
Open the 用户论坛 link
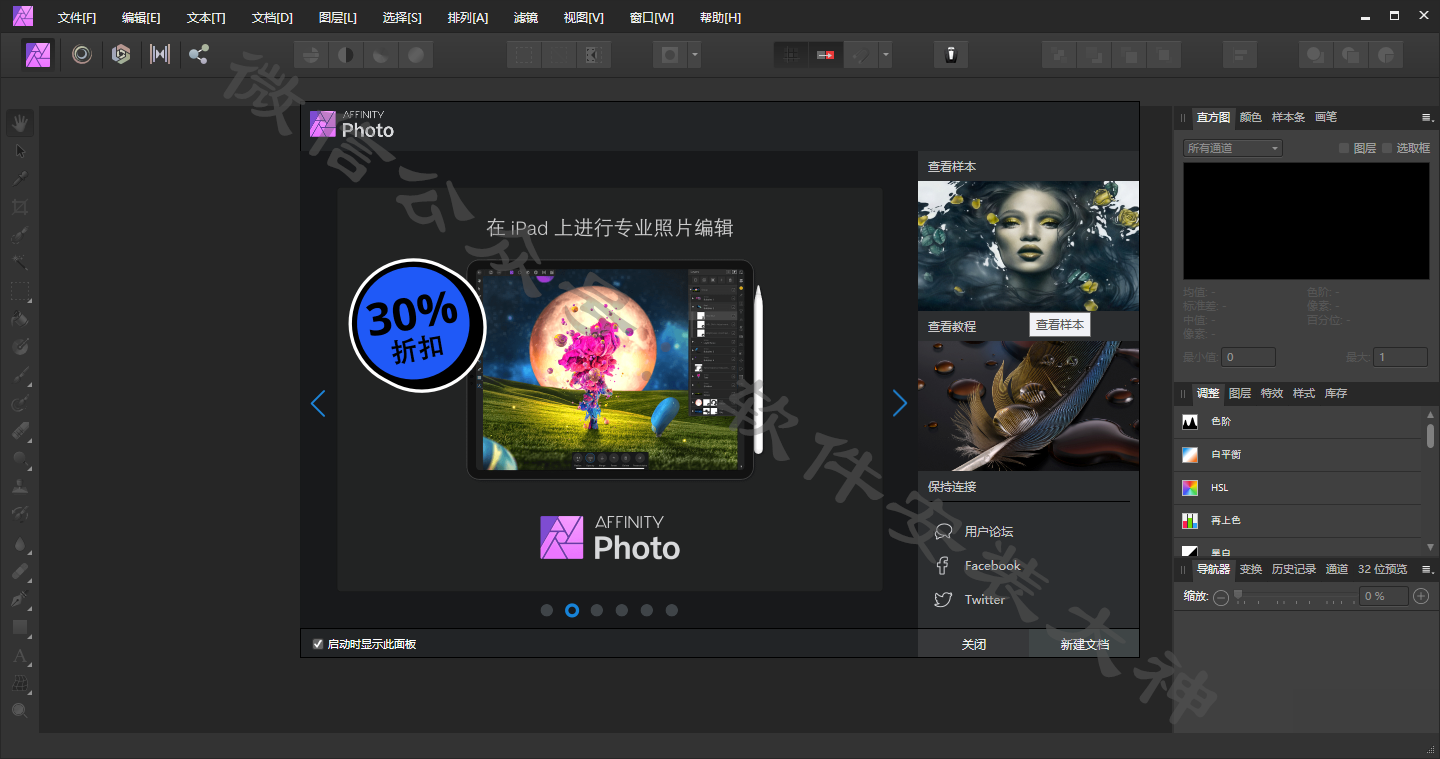tap(989, 532)
